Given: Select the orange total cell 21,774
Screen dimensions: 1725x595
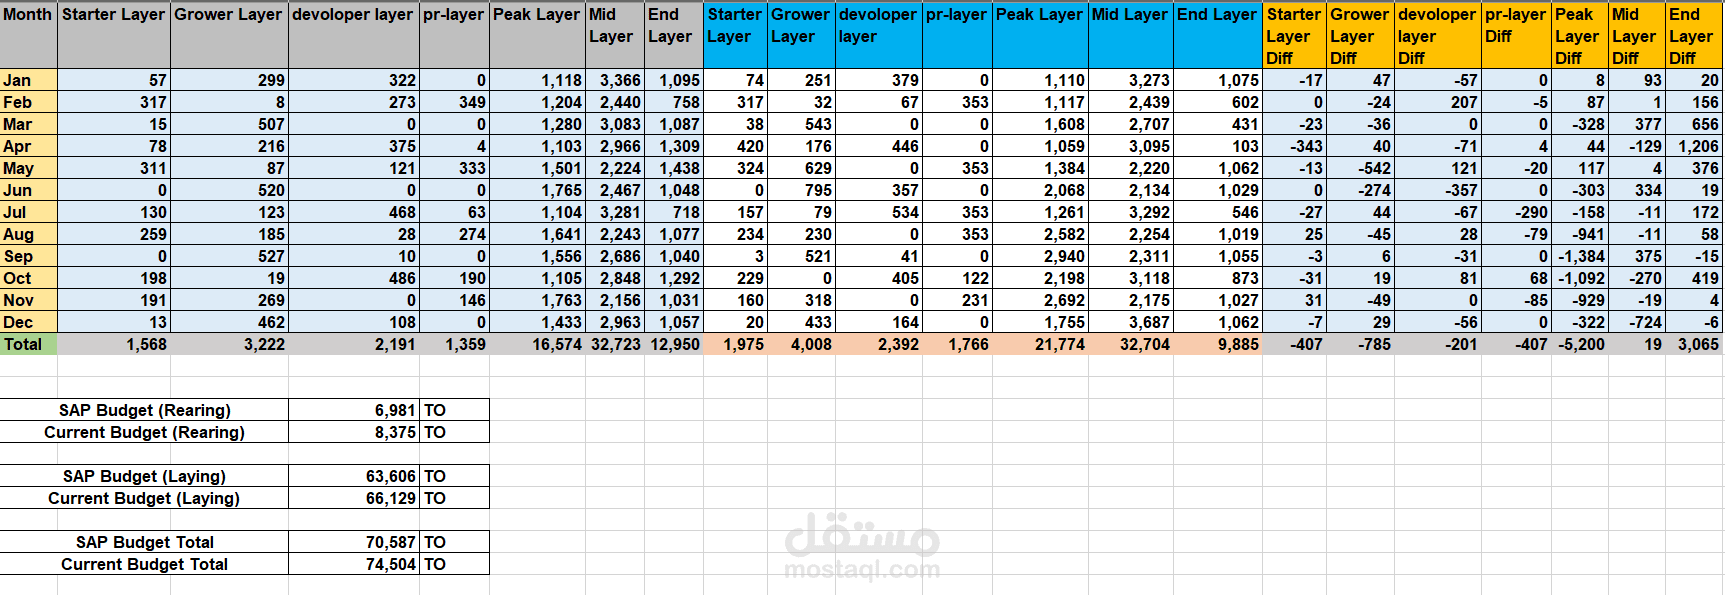Looking at the screenshot, I should coord(1040,344).
